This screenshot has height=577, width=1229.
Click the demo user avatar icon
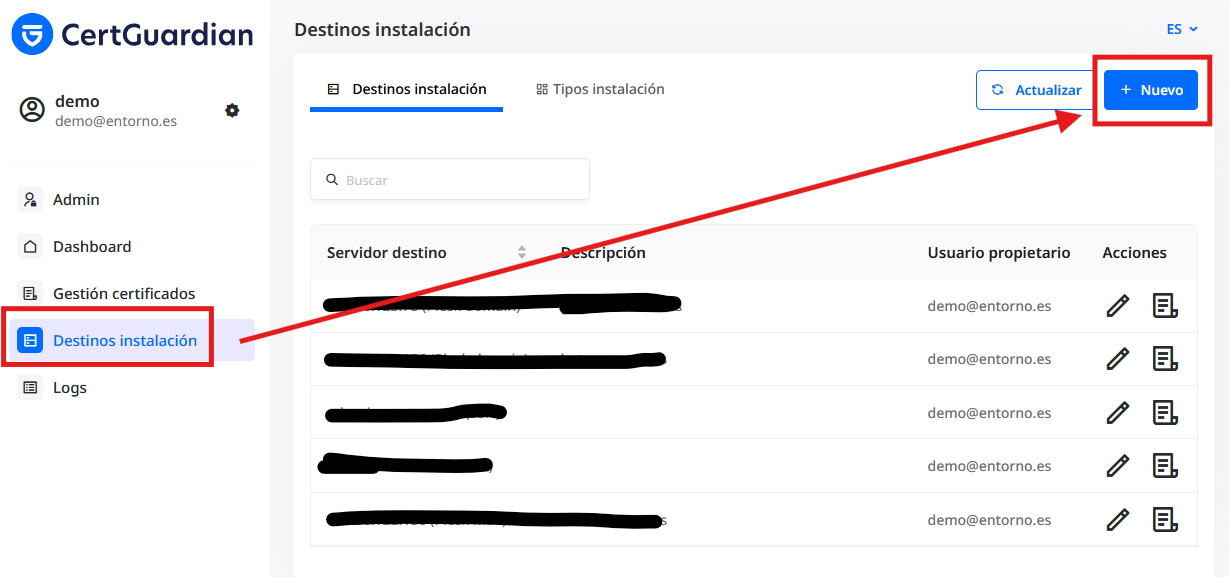pos(33,110)
